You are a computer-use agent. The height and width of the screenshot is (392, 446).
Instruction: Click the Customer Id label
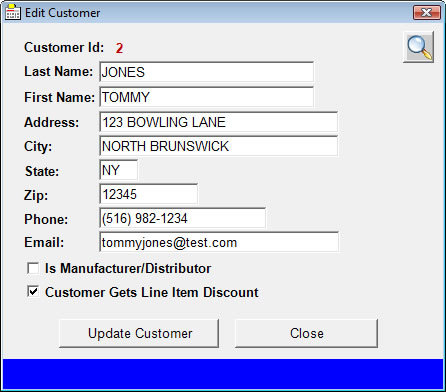point(64,47)
